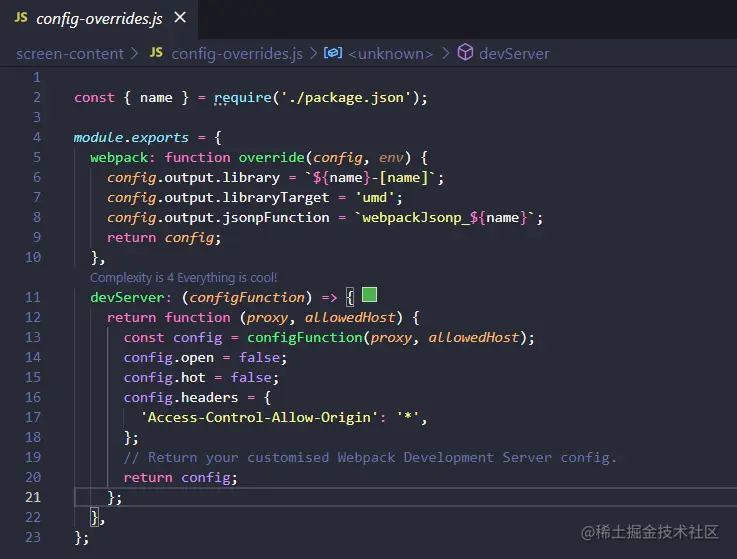Image resolution: width=737 pixels, height=559 pixels.
Task: Click the env parameter on line 5
Action: 391,157
